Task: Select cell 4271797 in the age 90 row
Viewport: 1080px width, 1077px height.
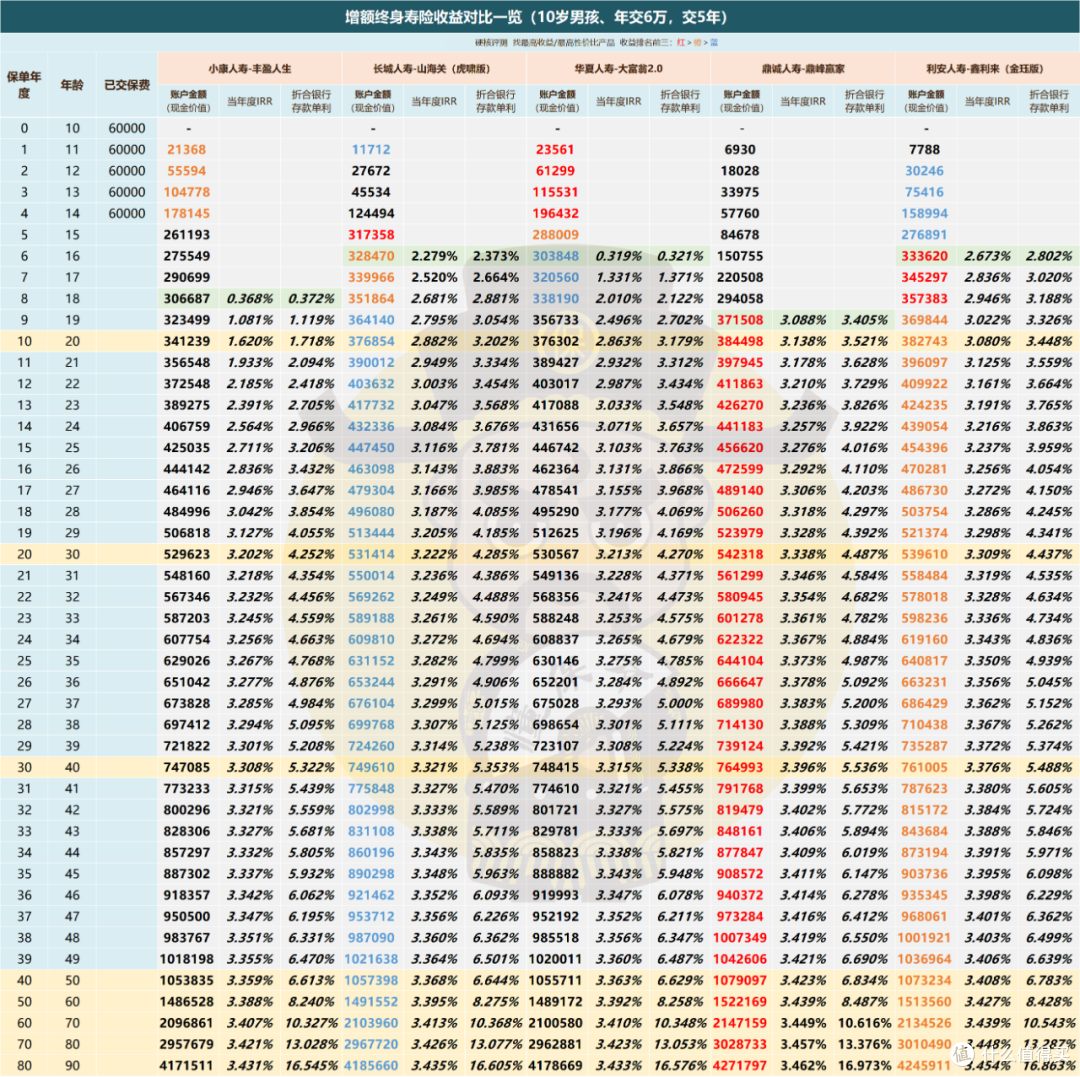Action: pos(740,1065)
